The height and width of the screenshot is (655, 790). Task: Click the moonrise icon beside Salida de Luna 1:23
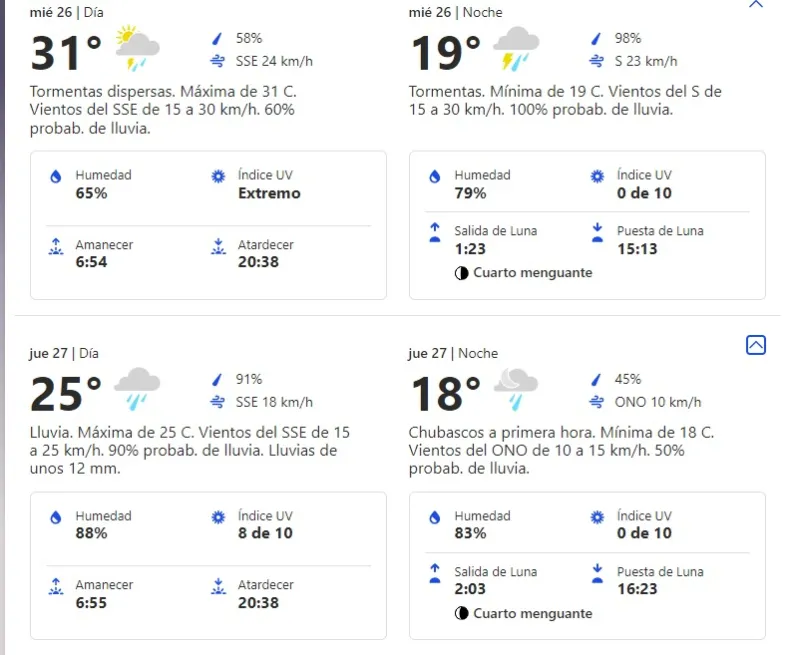click(435, 233)
